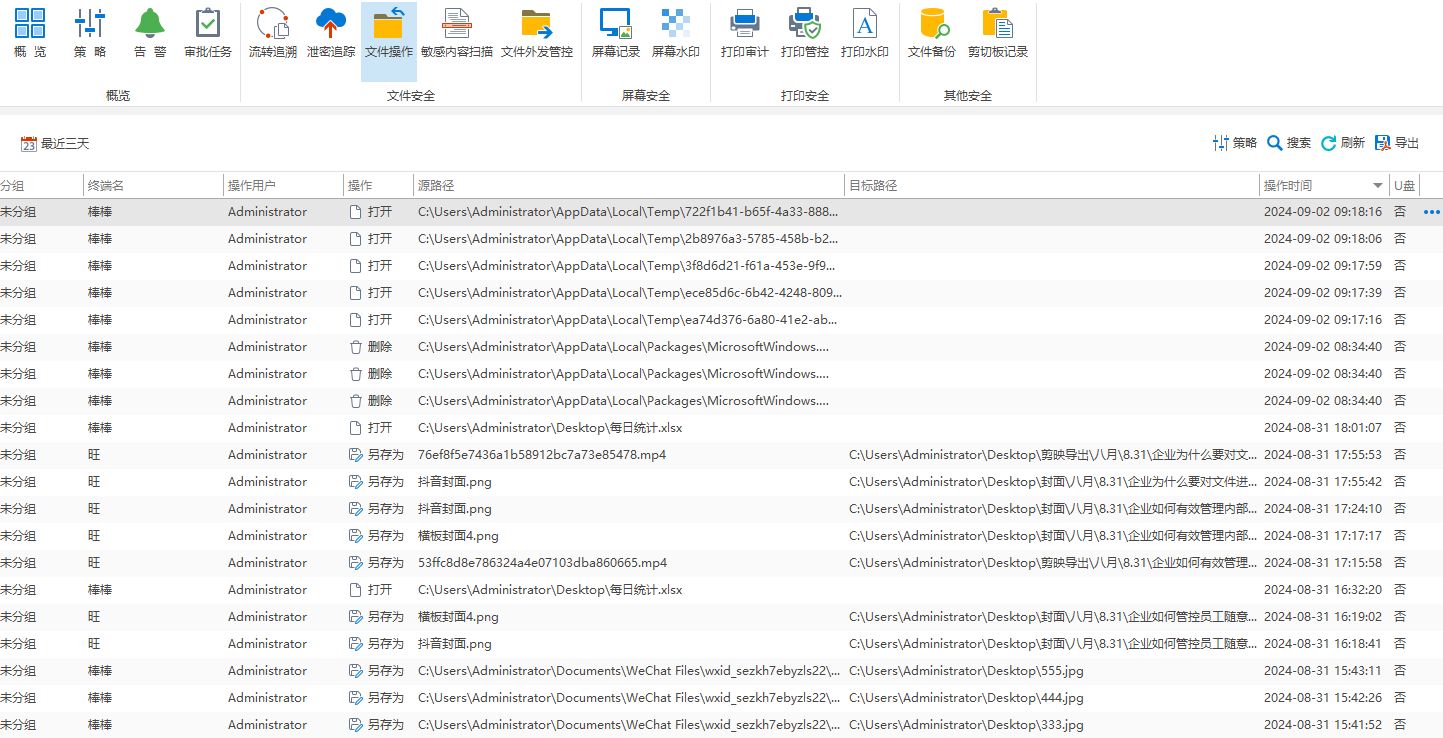The image size is (1443, 738).
Task: Click the 最近三天 date range filter
Action: pos(55,144)
